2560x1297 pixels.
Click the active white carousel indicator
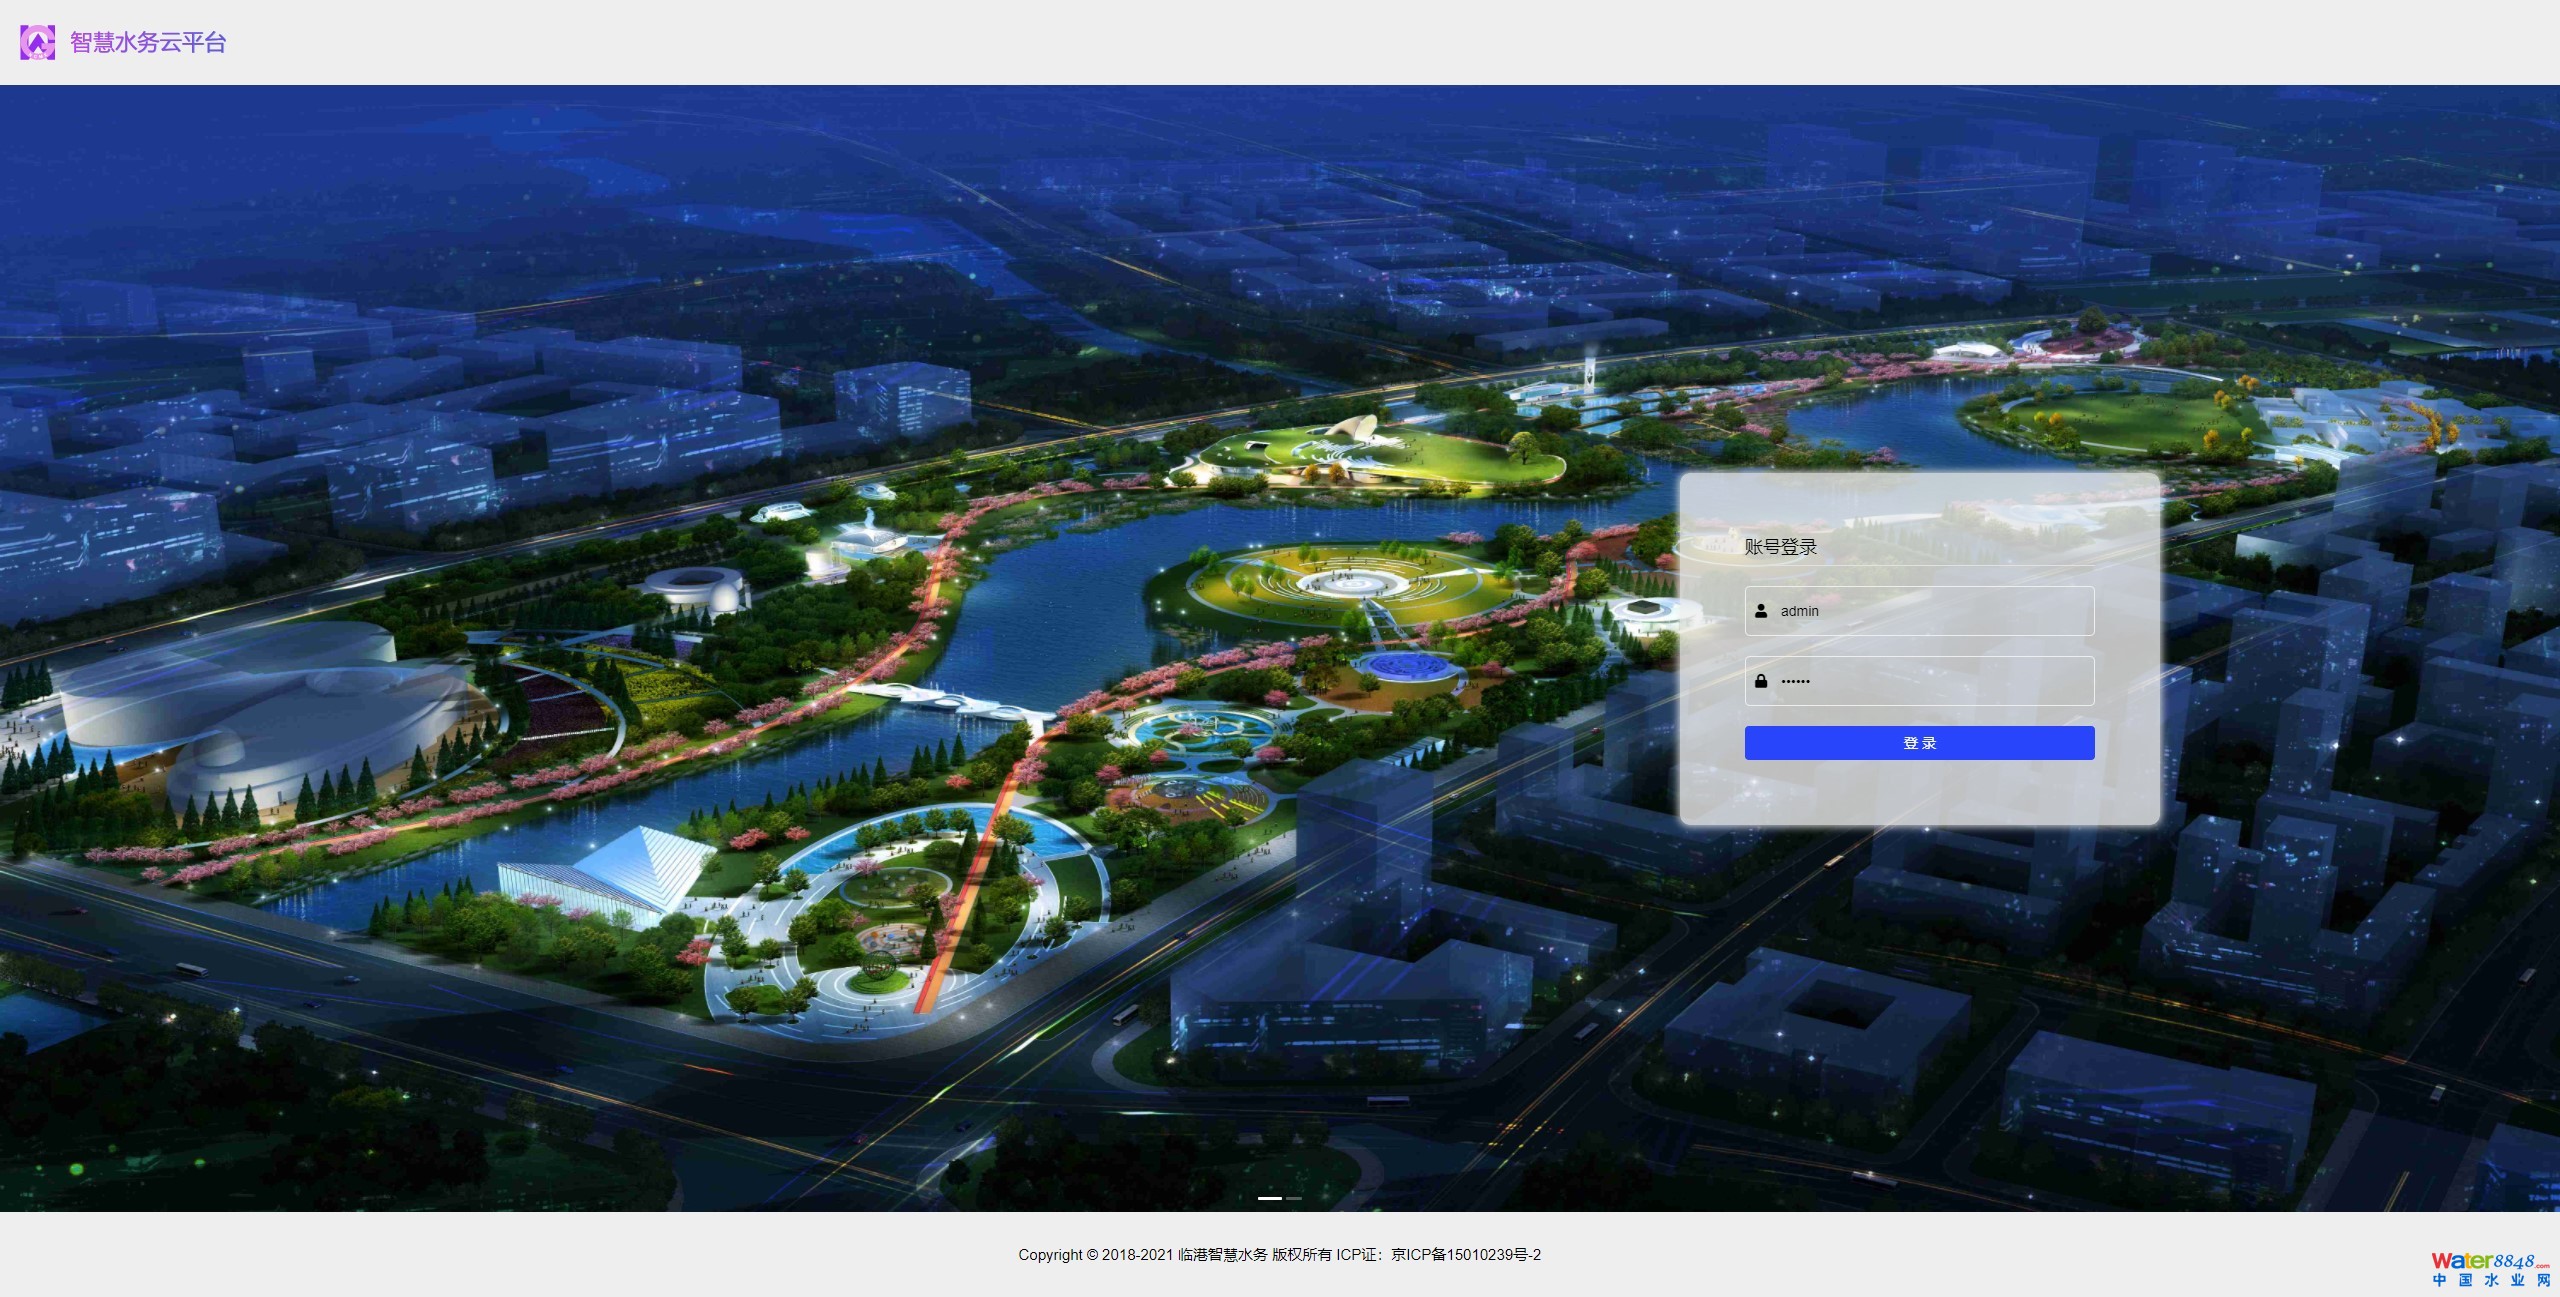point(1269,1197)
